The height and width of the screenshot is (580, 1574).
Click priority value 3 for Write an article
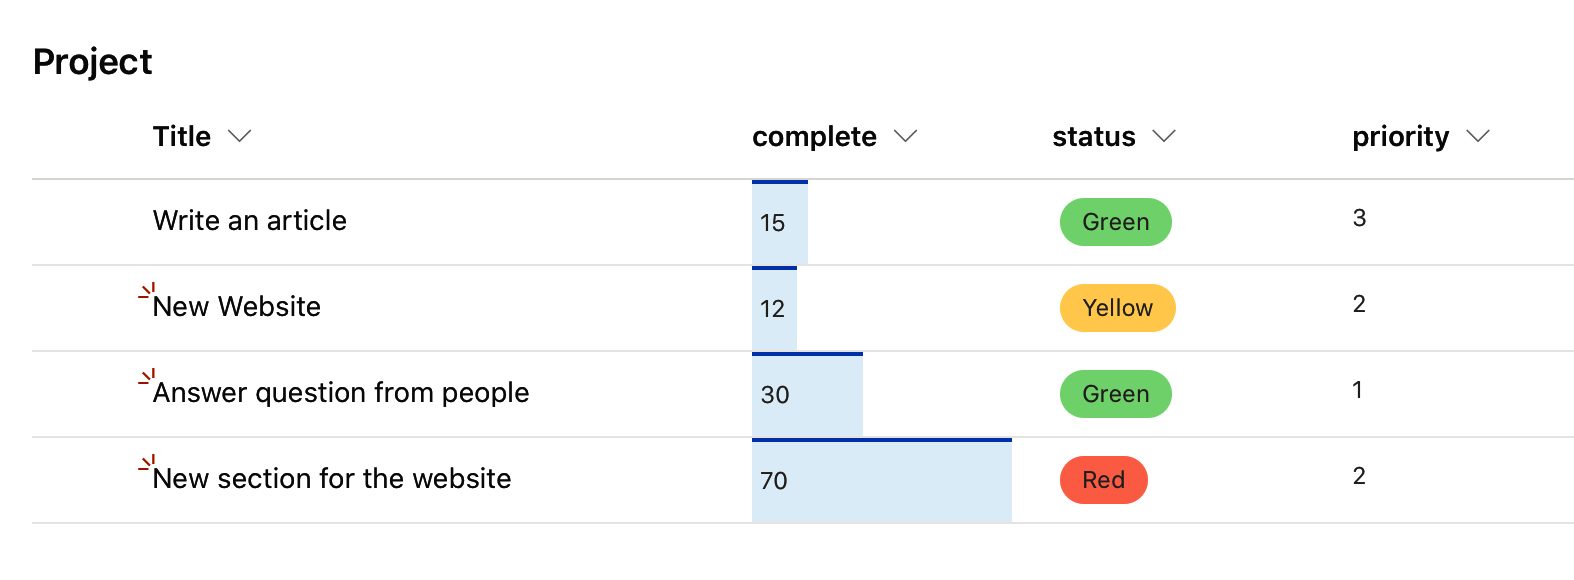pos(1360,217)
